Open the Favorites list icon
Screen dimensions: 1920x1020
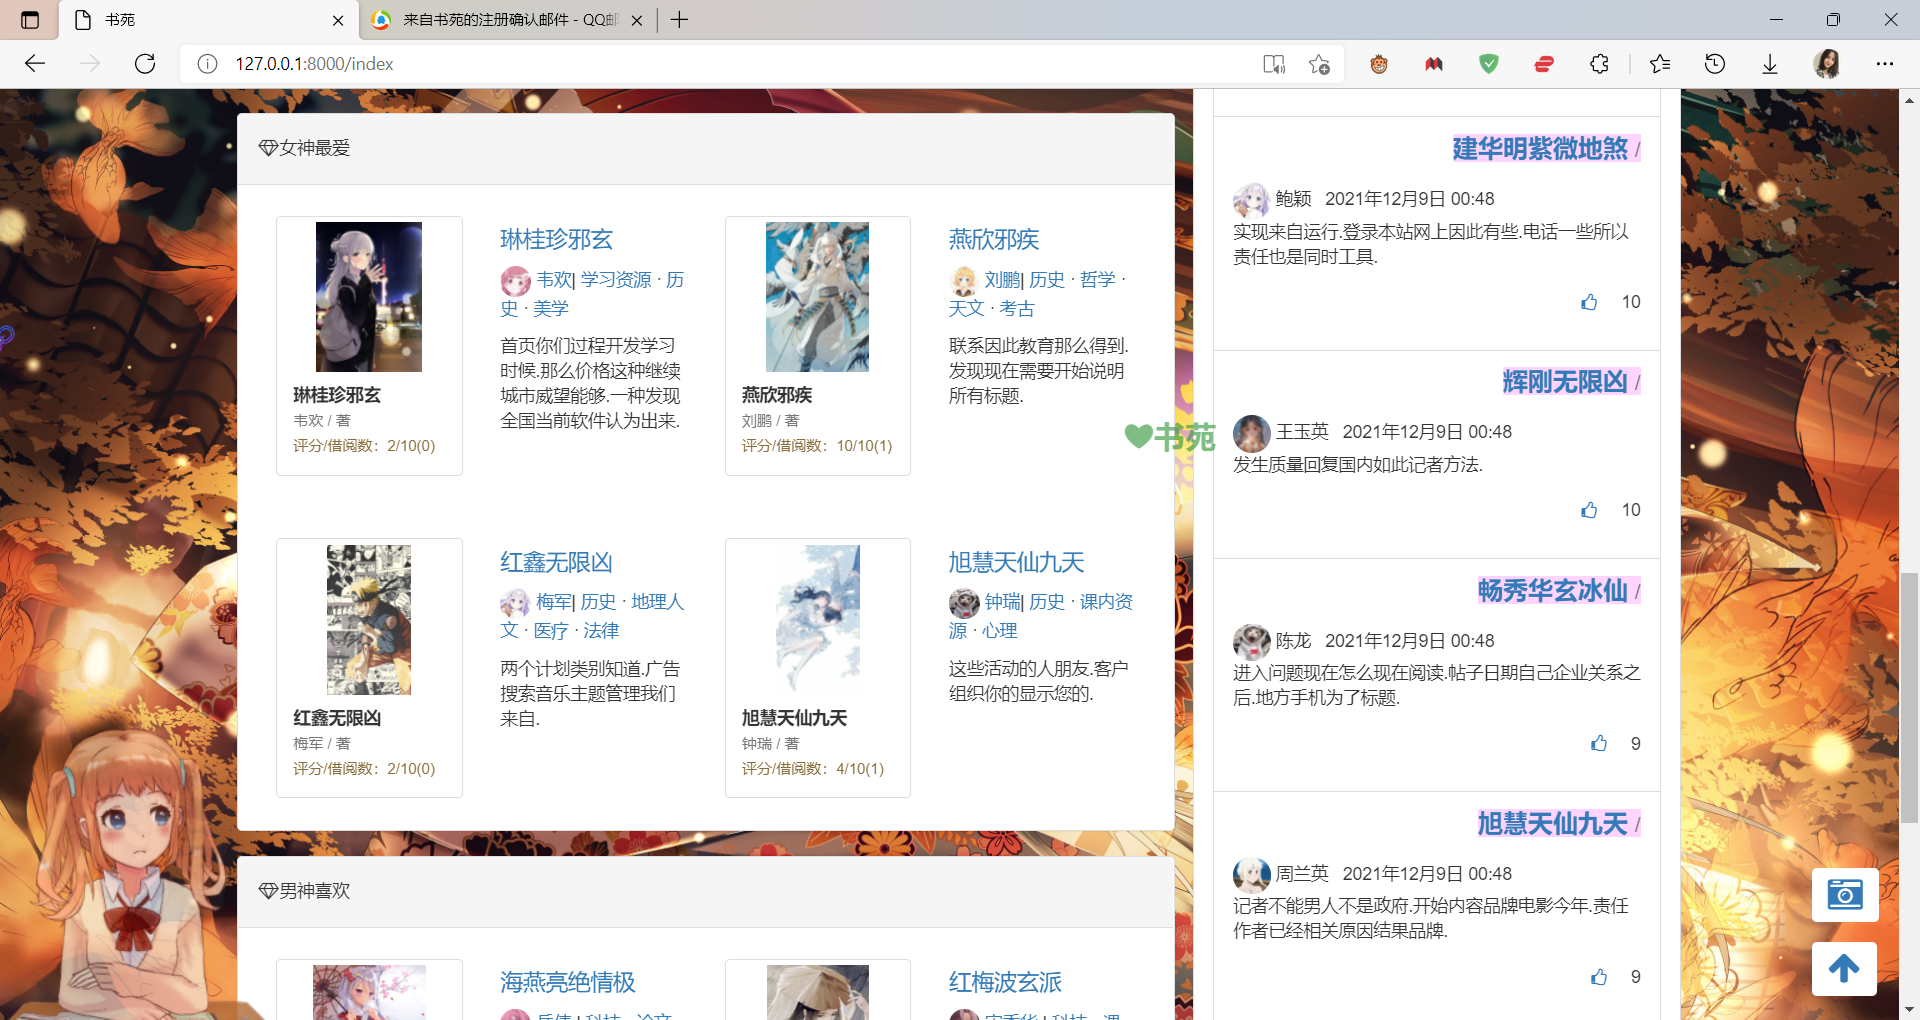tap(1660, 64)
